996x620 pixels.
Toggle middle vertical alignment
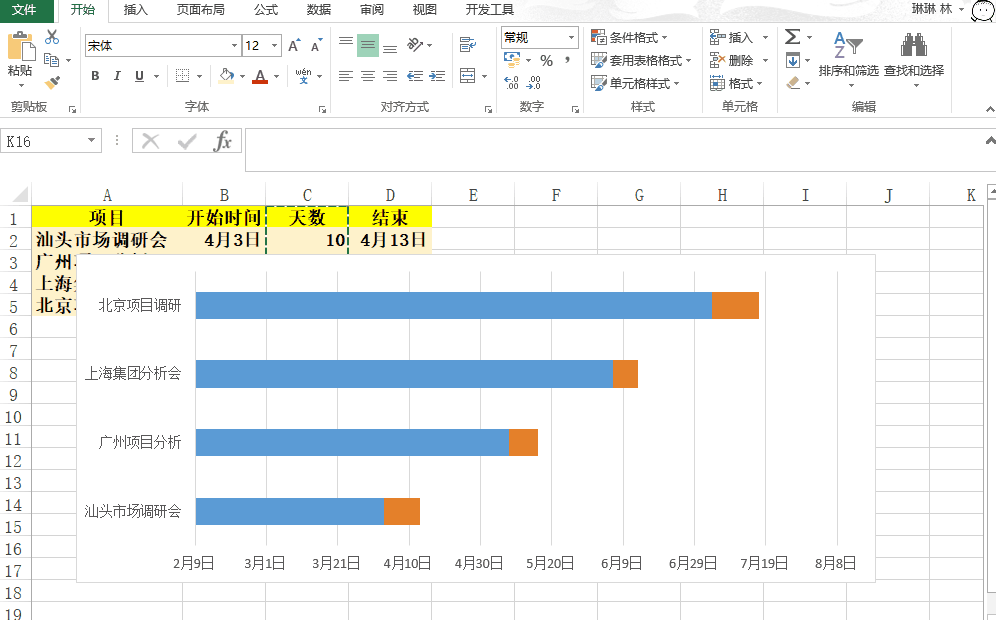pyautogui.click(x=368, y=45)
